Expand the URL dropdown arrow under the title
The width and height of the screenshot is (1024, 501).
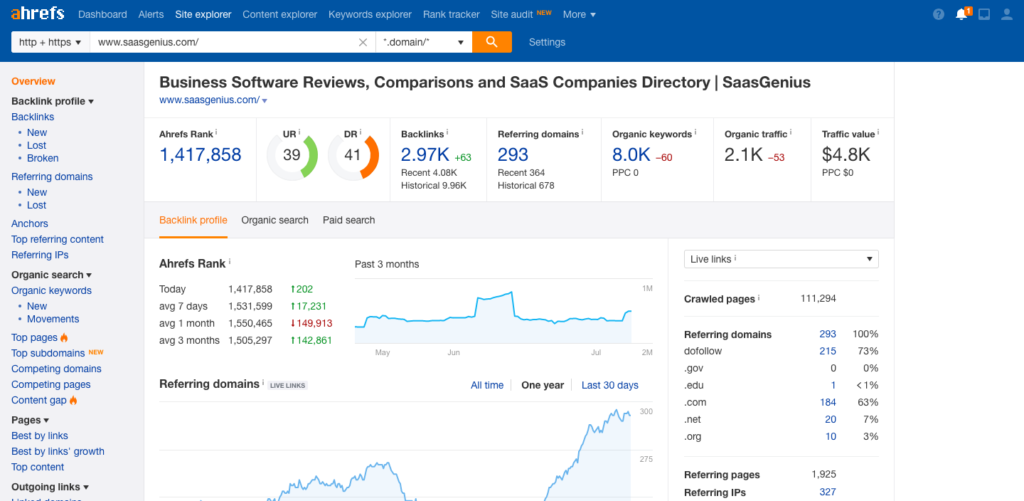[264, 101]
